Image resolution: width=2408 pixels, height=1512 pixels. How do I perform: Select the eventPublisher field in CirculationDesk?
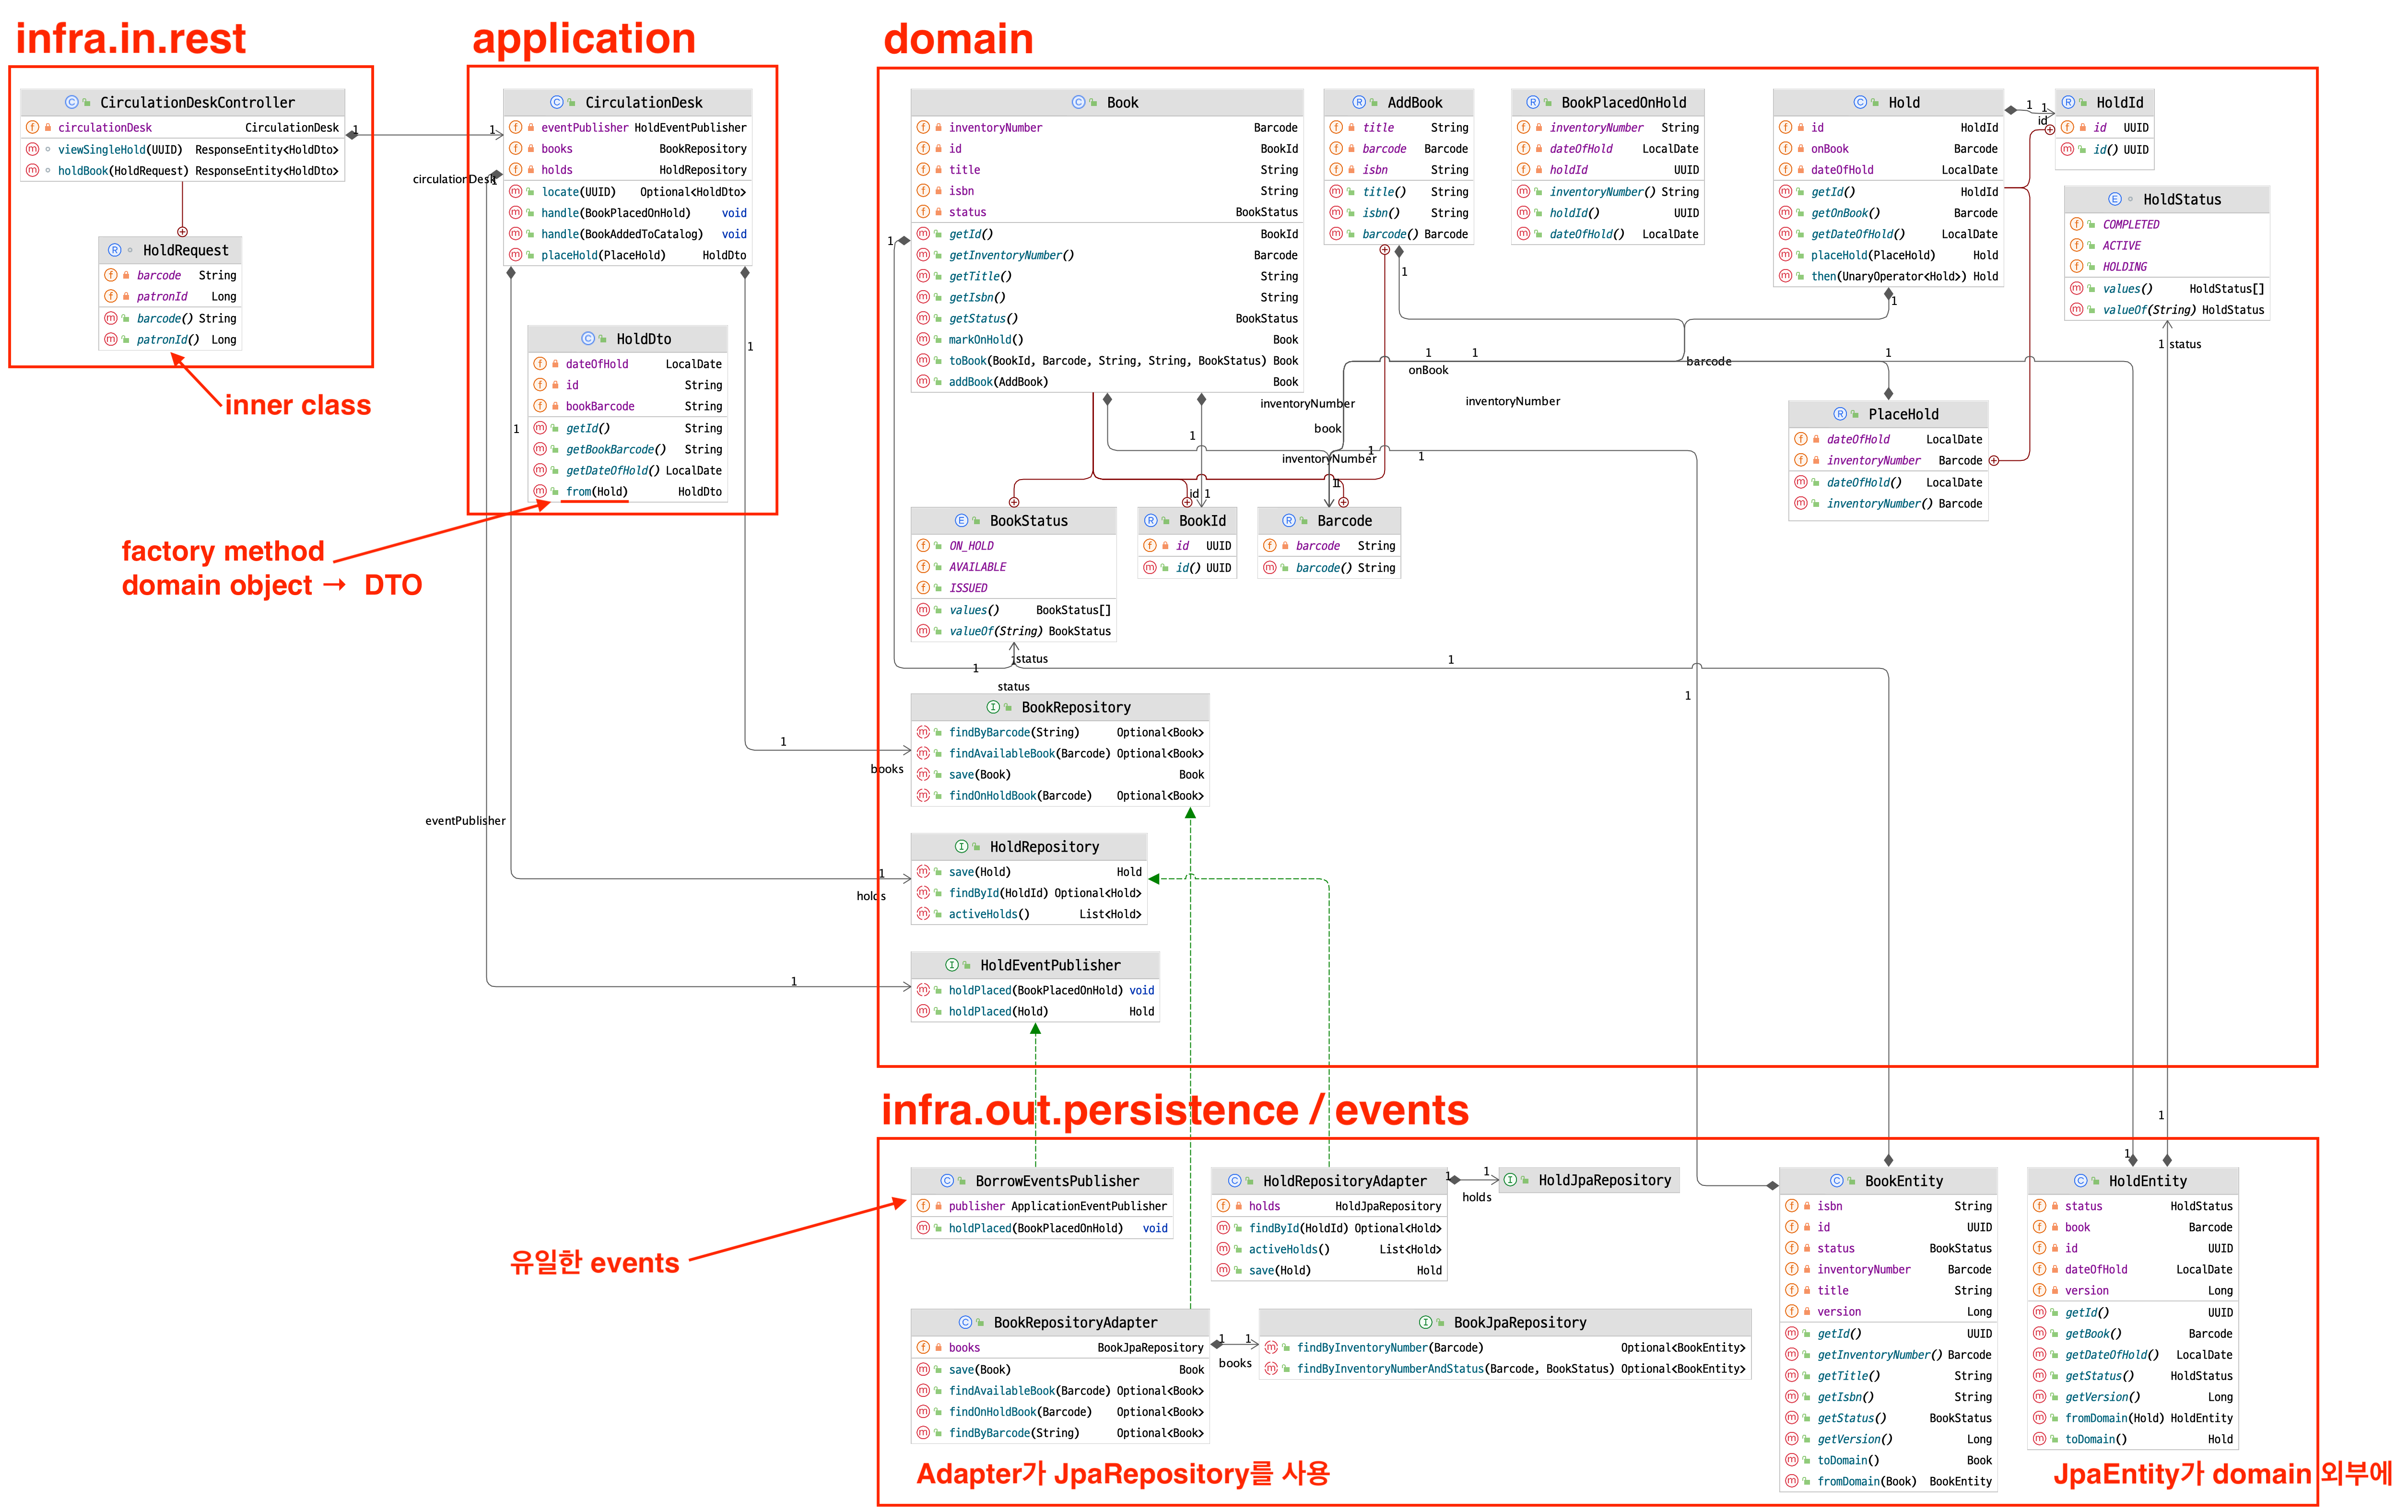(x=627, y=128)
